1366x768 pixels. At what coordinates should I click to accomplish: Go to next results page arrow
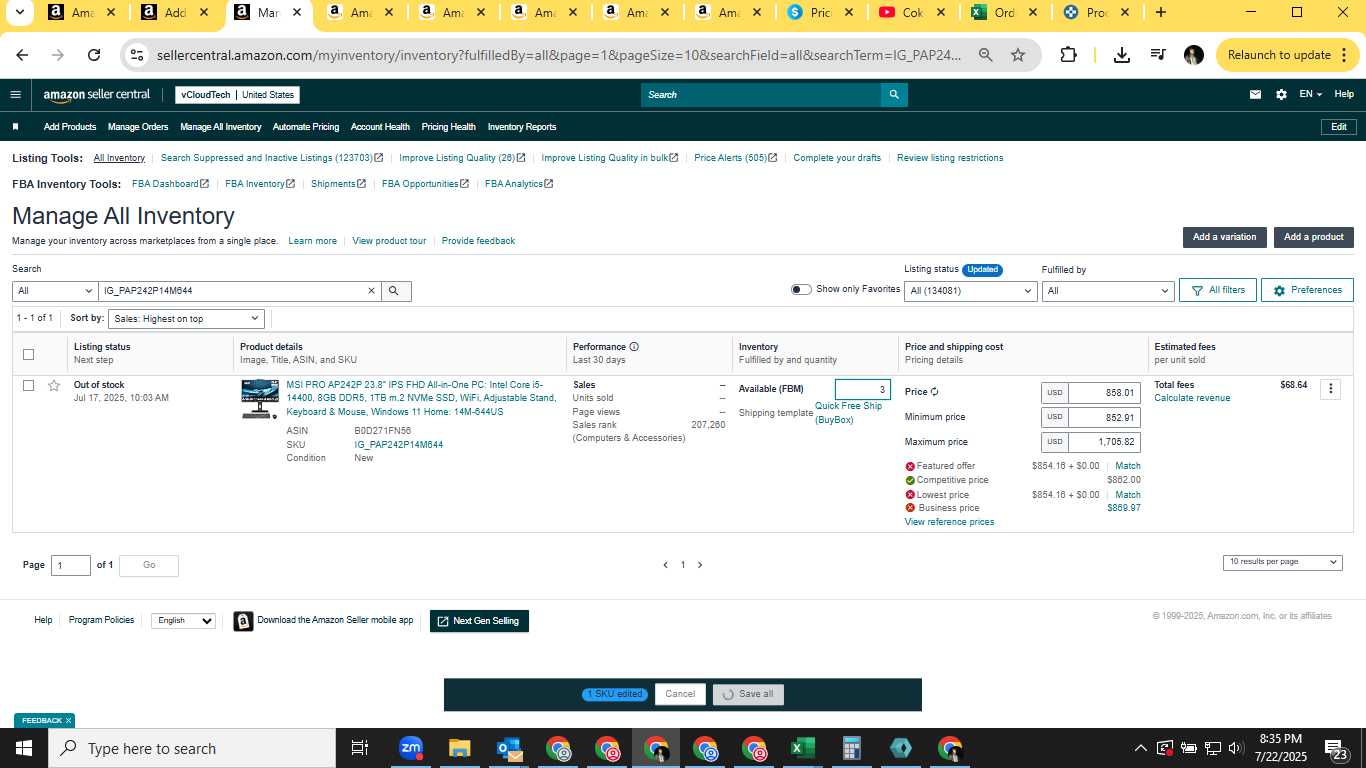(699, 565)
